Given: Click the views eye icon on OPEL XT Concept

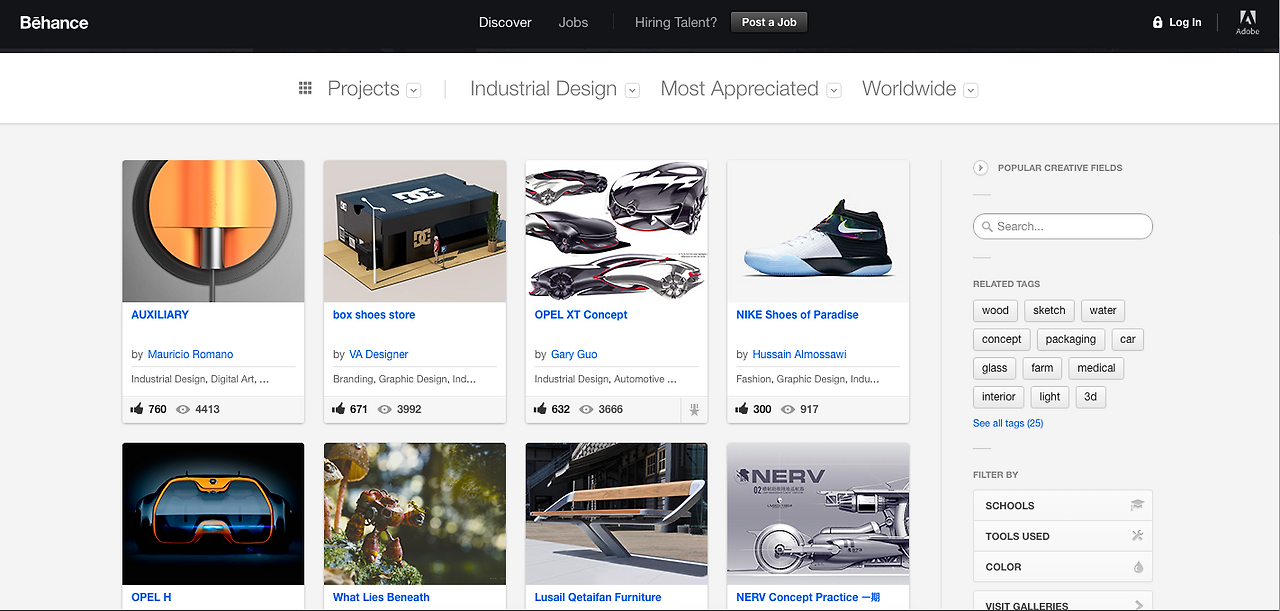Looking at the screenshot, I should [586, 409].
